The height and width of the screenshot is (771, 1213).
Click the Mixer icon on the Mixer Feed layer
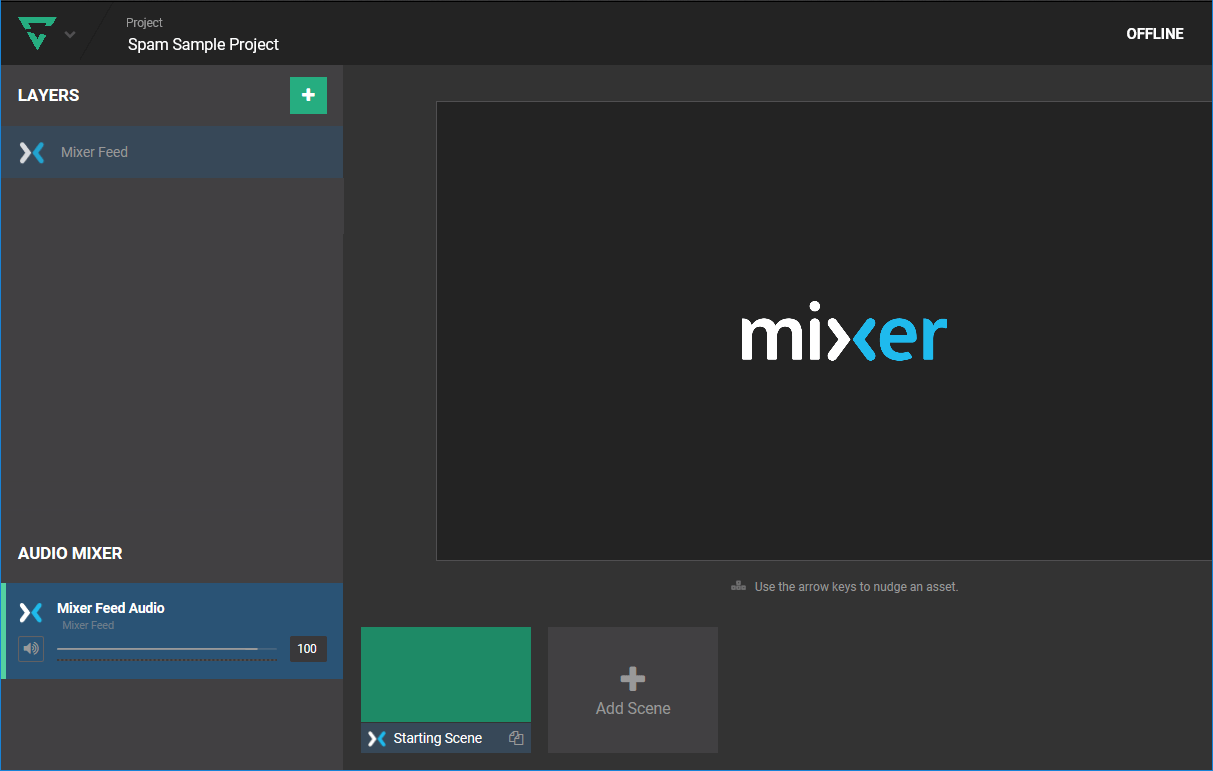[x=31, y=151]
